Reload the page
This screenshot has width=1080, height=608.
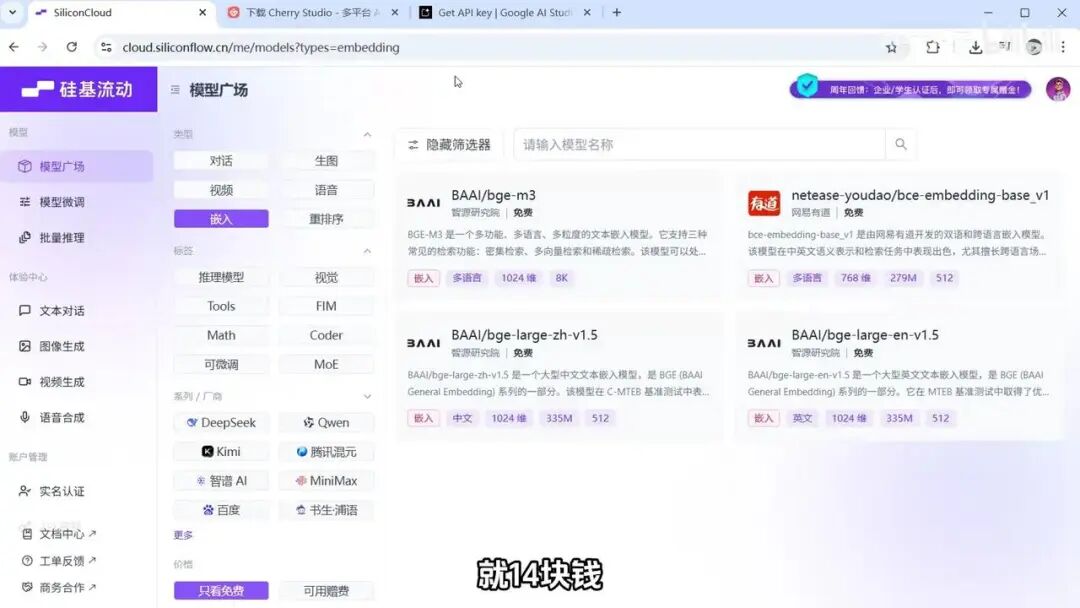(72, 47)
